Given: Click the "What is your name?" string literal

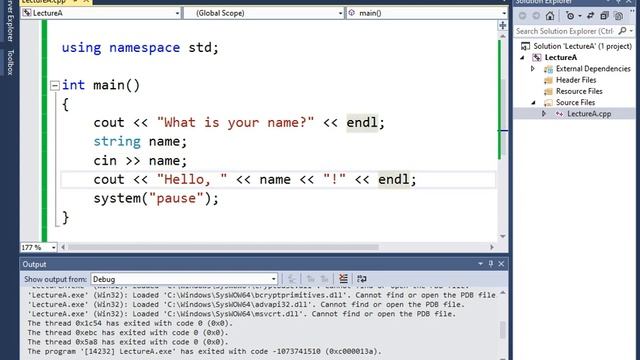Looking at the screenshot, I should point(236,122).
